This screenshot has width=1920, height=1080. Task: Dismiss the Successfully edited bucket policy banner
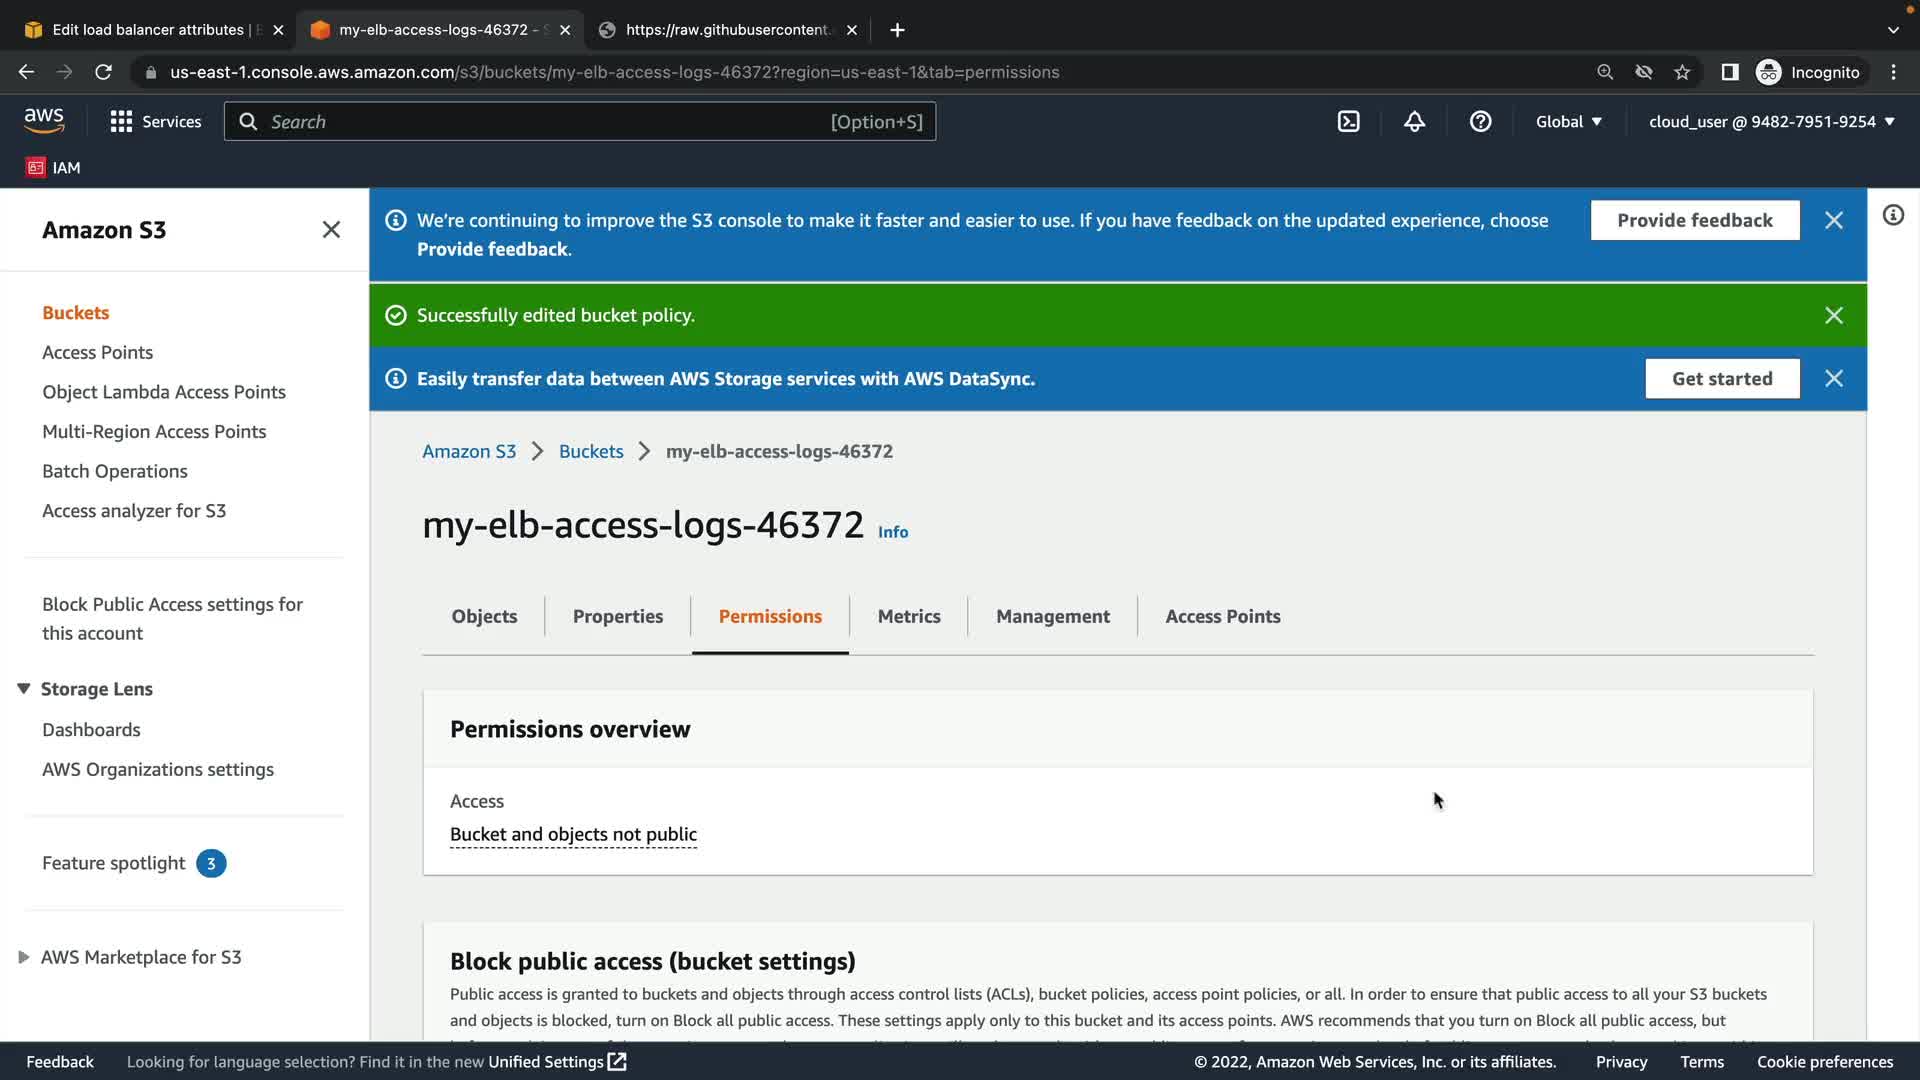(x=1833, y=315)
